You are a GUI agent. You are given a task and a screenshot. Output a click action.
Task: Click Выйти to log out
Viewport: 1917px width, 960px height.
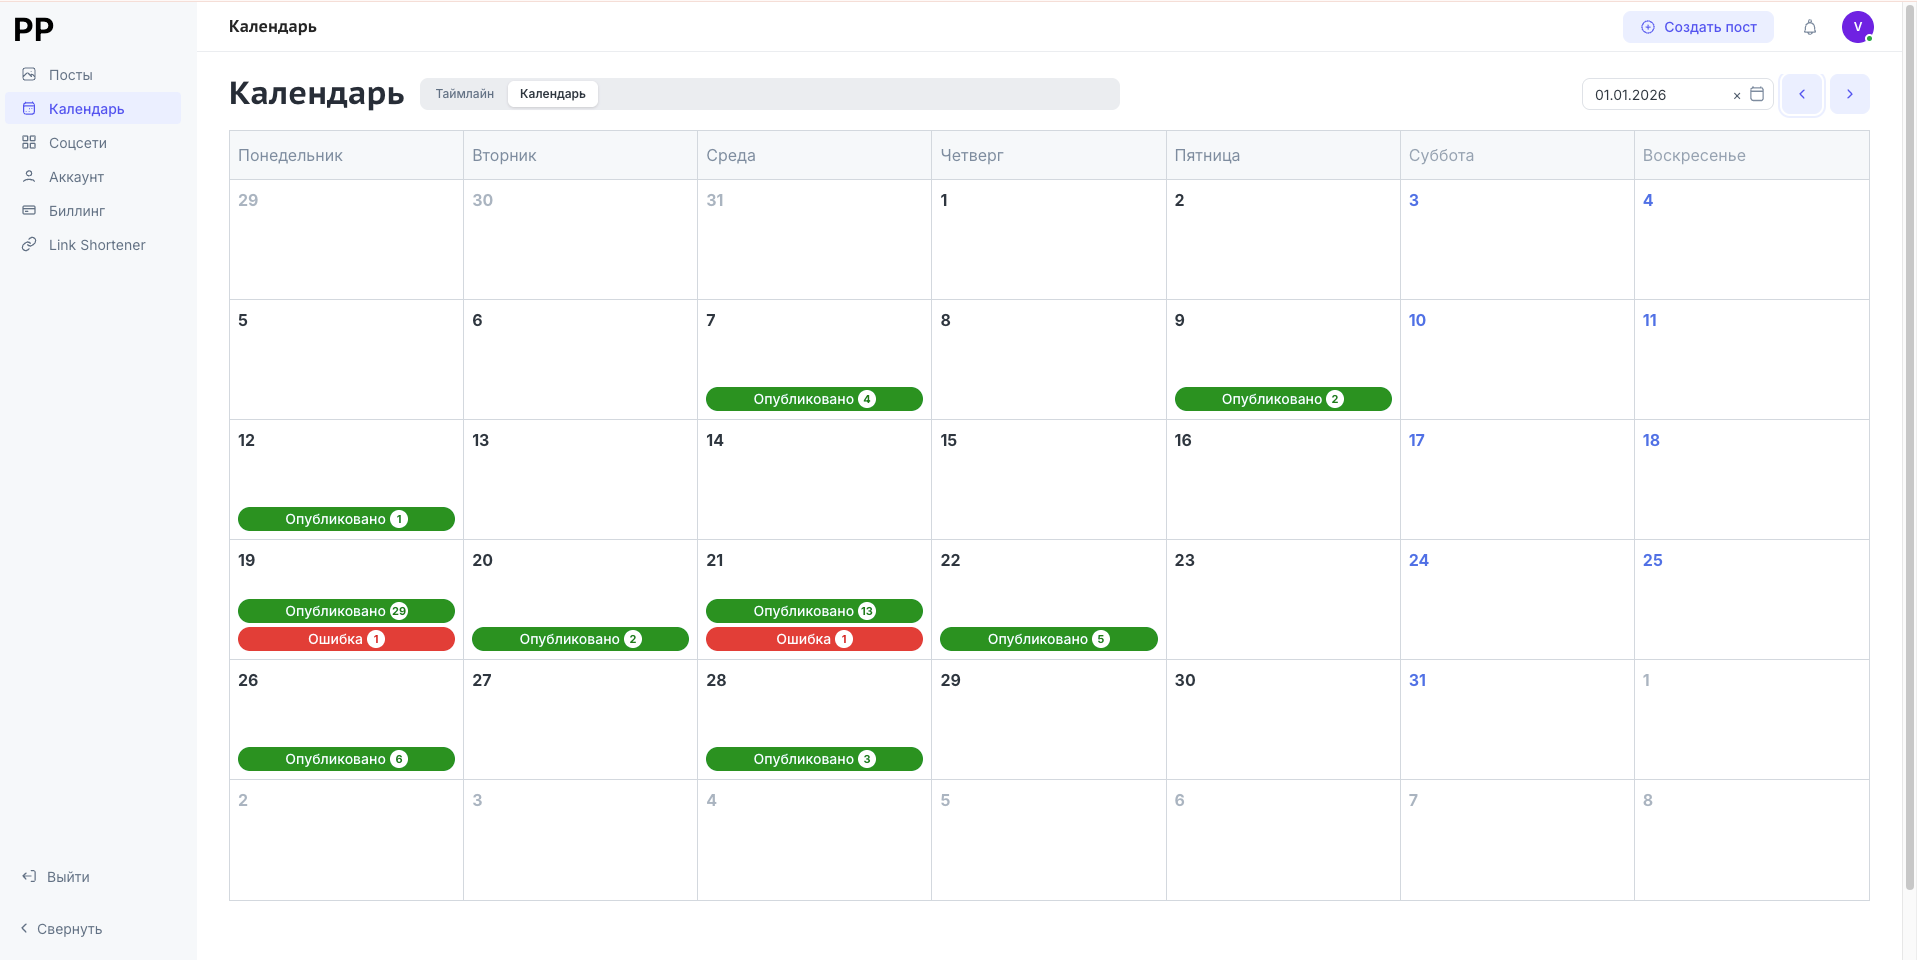[67, 877]
